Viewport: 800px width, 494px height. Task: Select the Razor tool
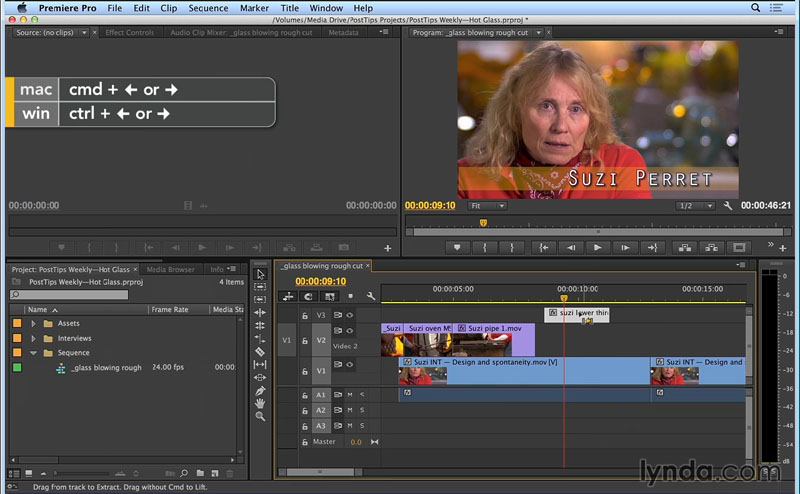pos(260,351)
